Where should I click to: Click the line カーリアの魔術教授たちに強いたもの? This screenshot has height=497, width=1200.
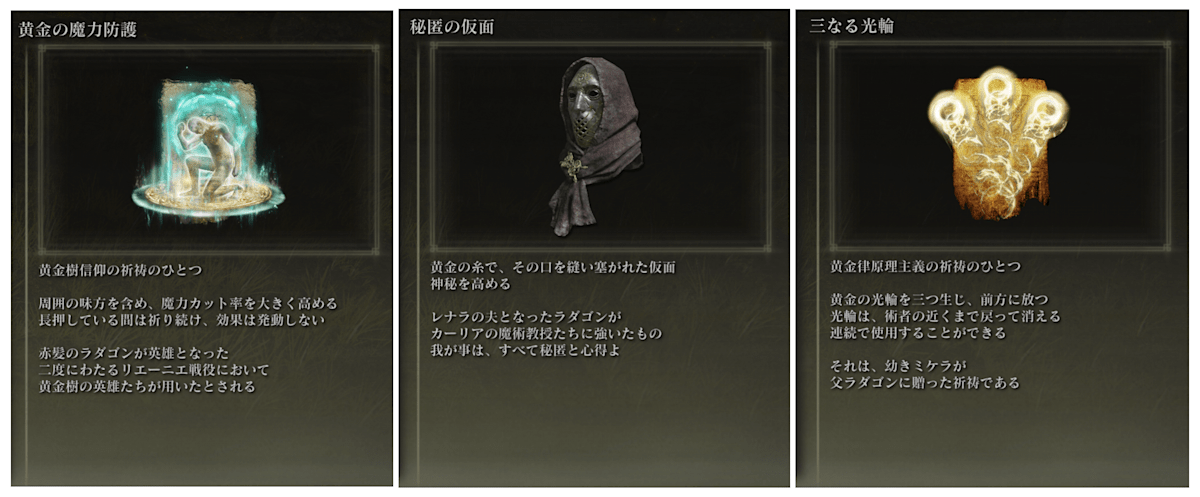[546, 333]
